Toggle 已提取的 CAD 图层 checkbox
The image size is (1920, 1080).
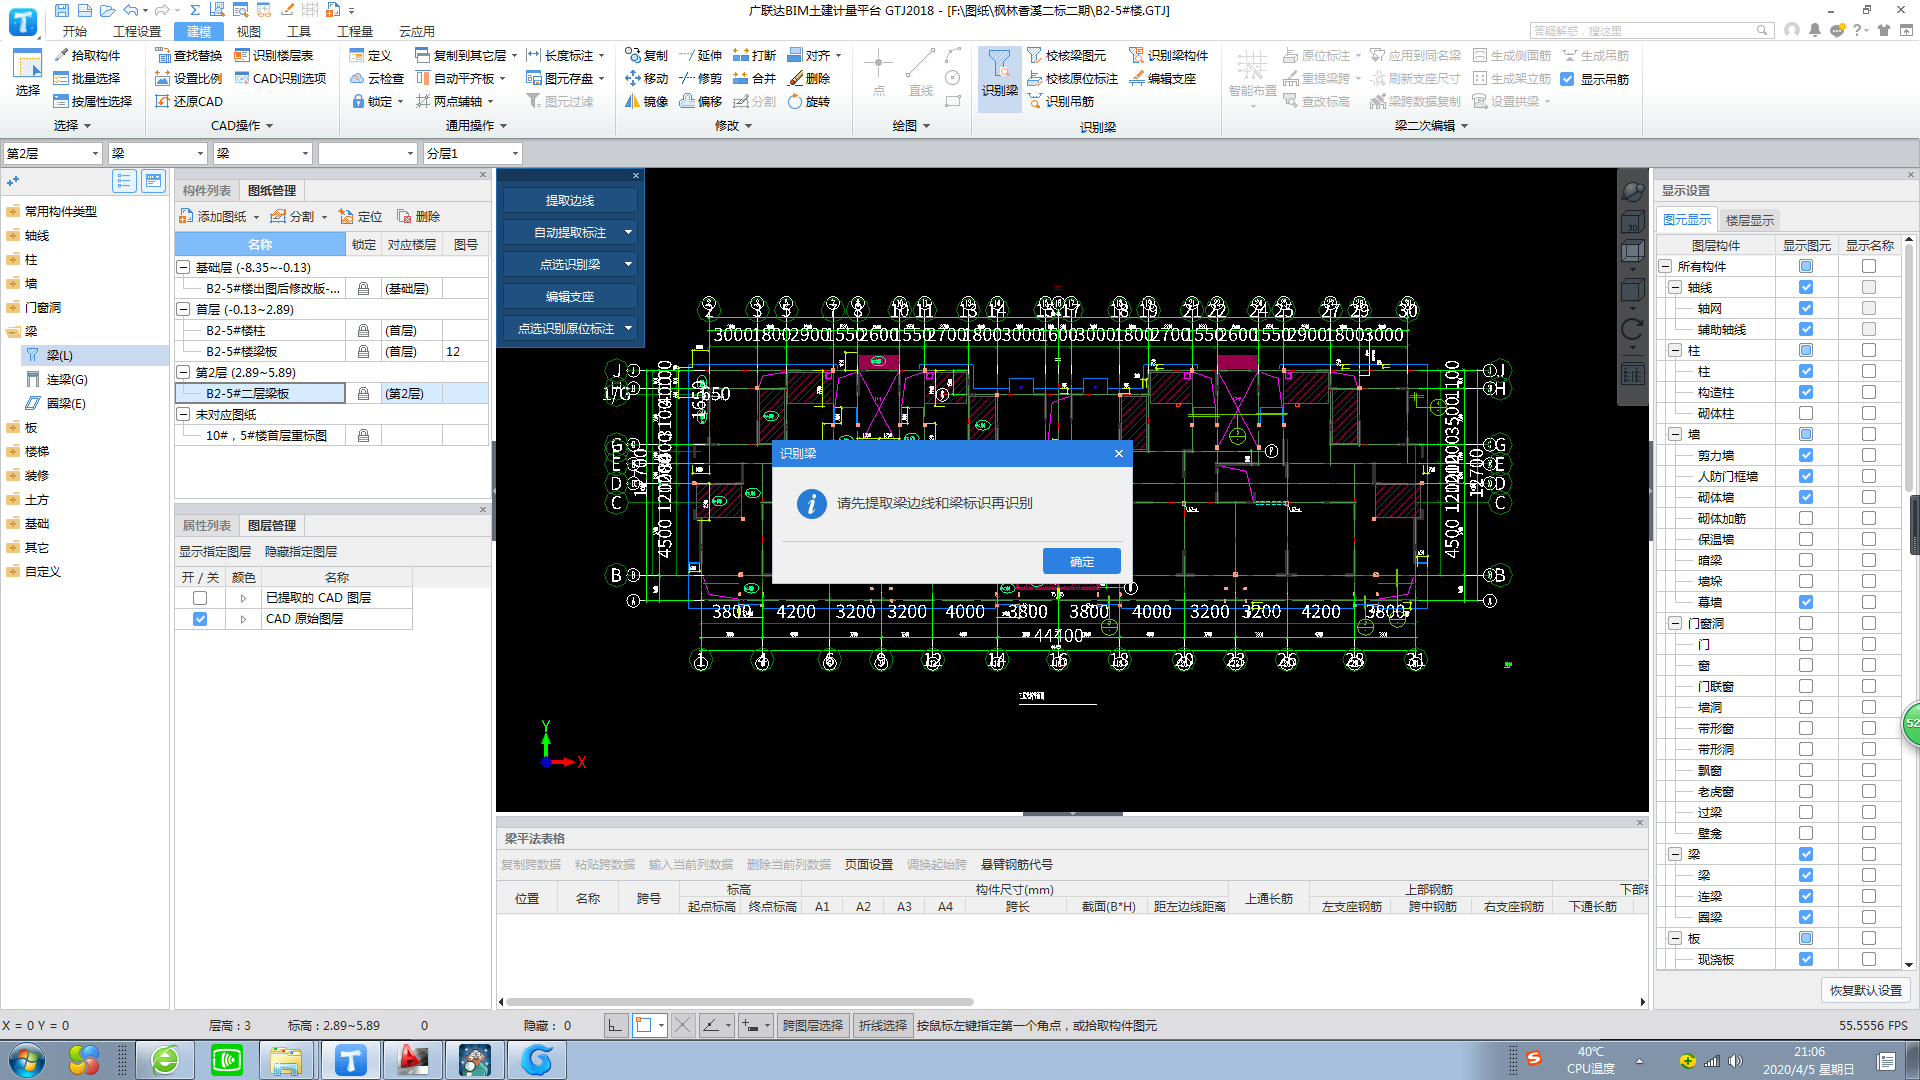[200, 598]
